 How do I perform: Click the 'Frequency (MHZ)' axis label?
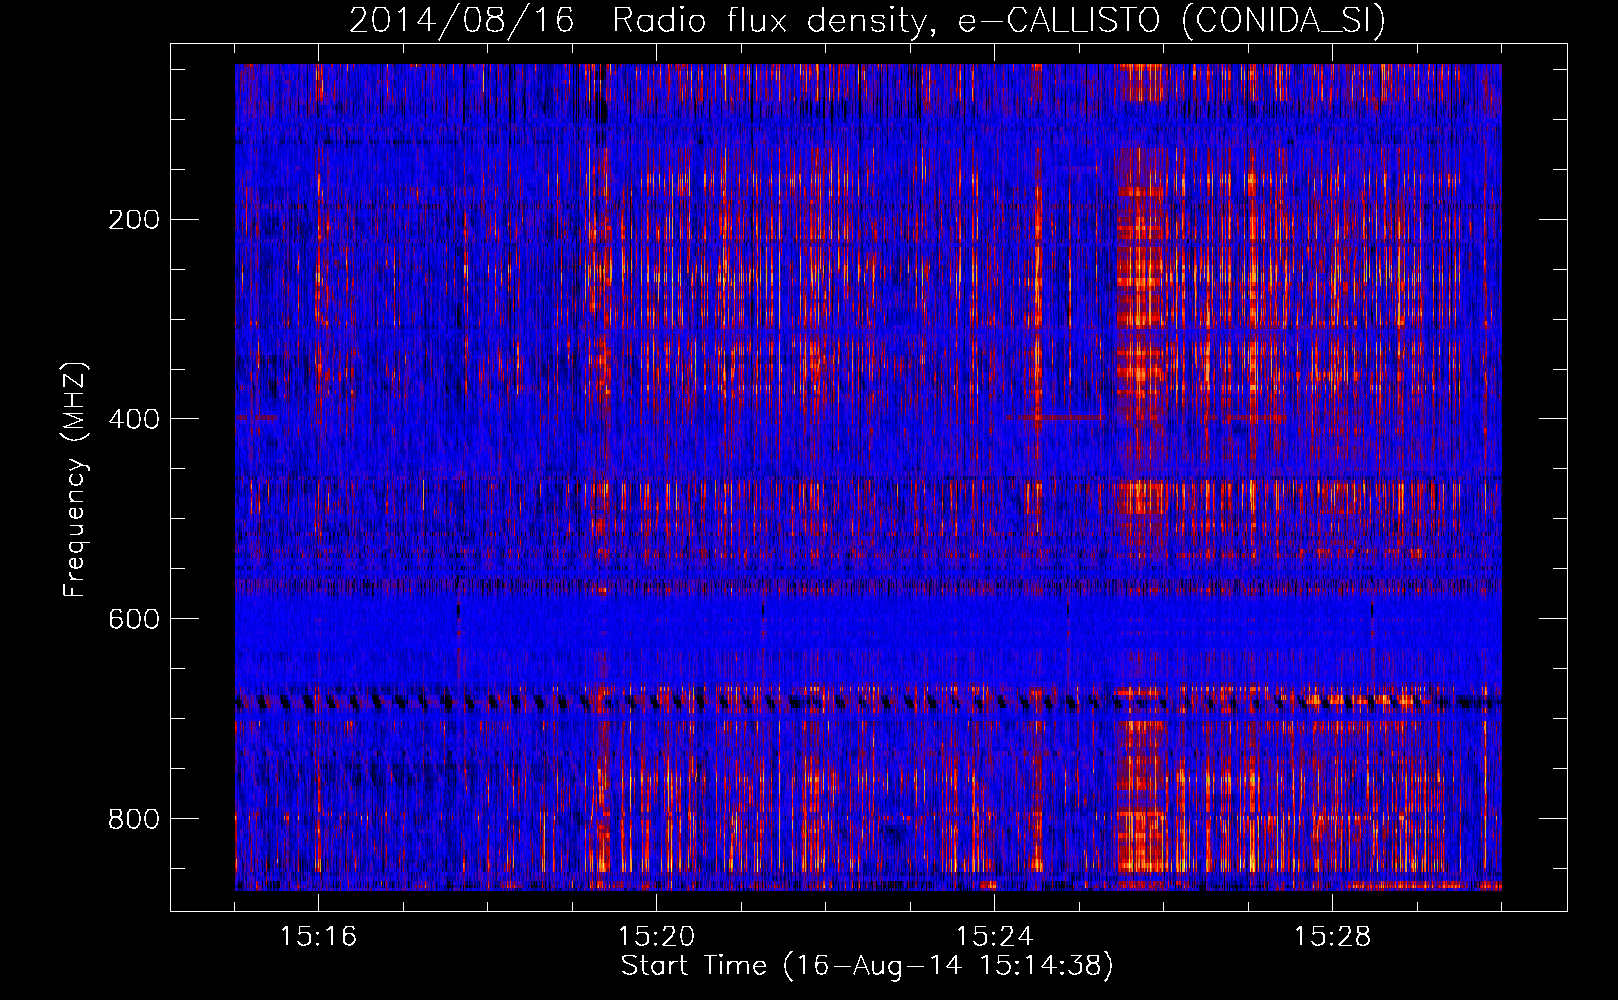[x=75, y=480]
